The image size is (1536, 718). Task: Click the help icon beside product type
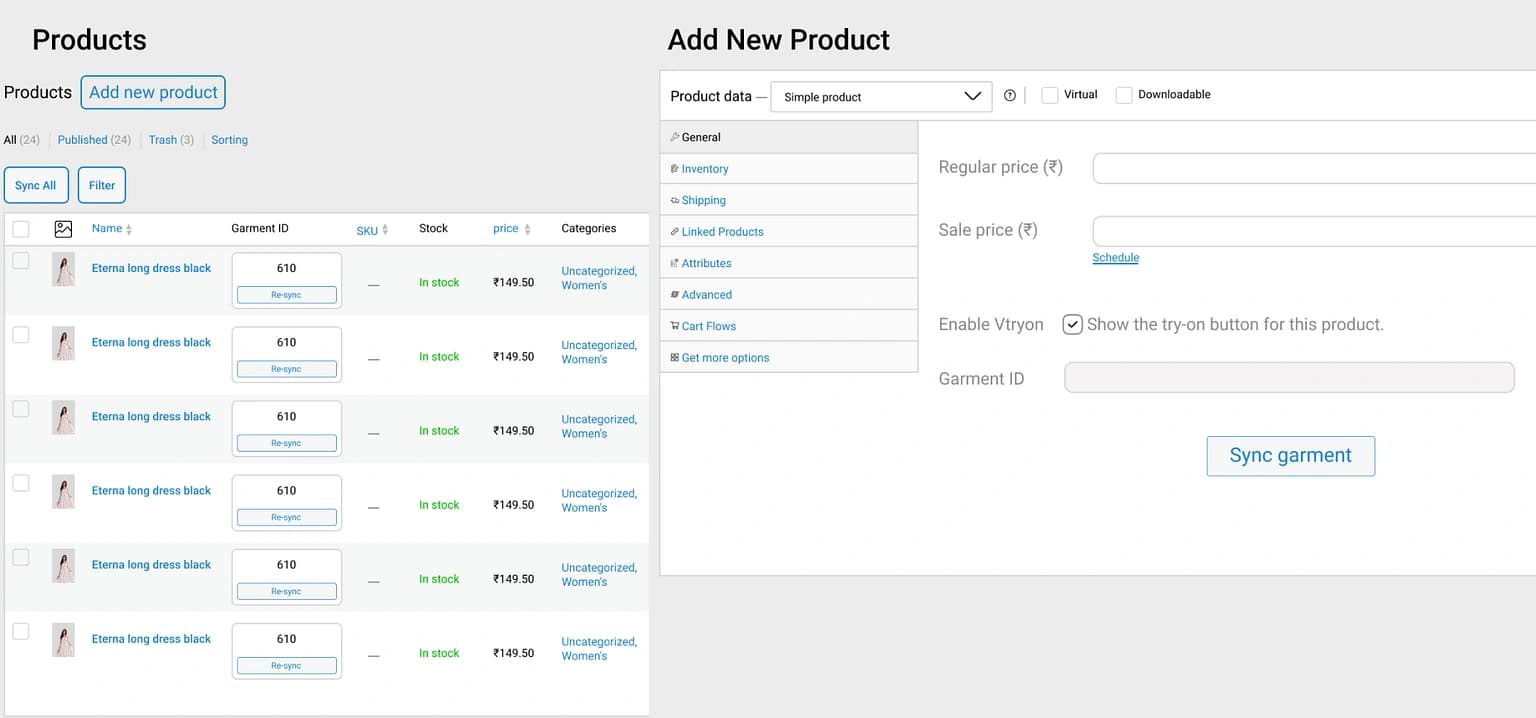click(1009, 96)
